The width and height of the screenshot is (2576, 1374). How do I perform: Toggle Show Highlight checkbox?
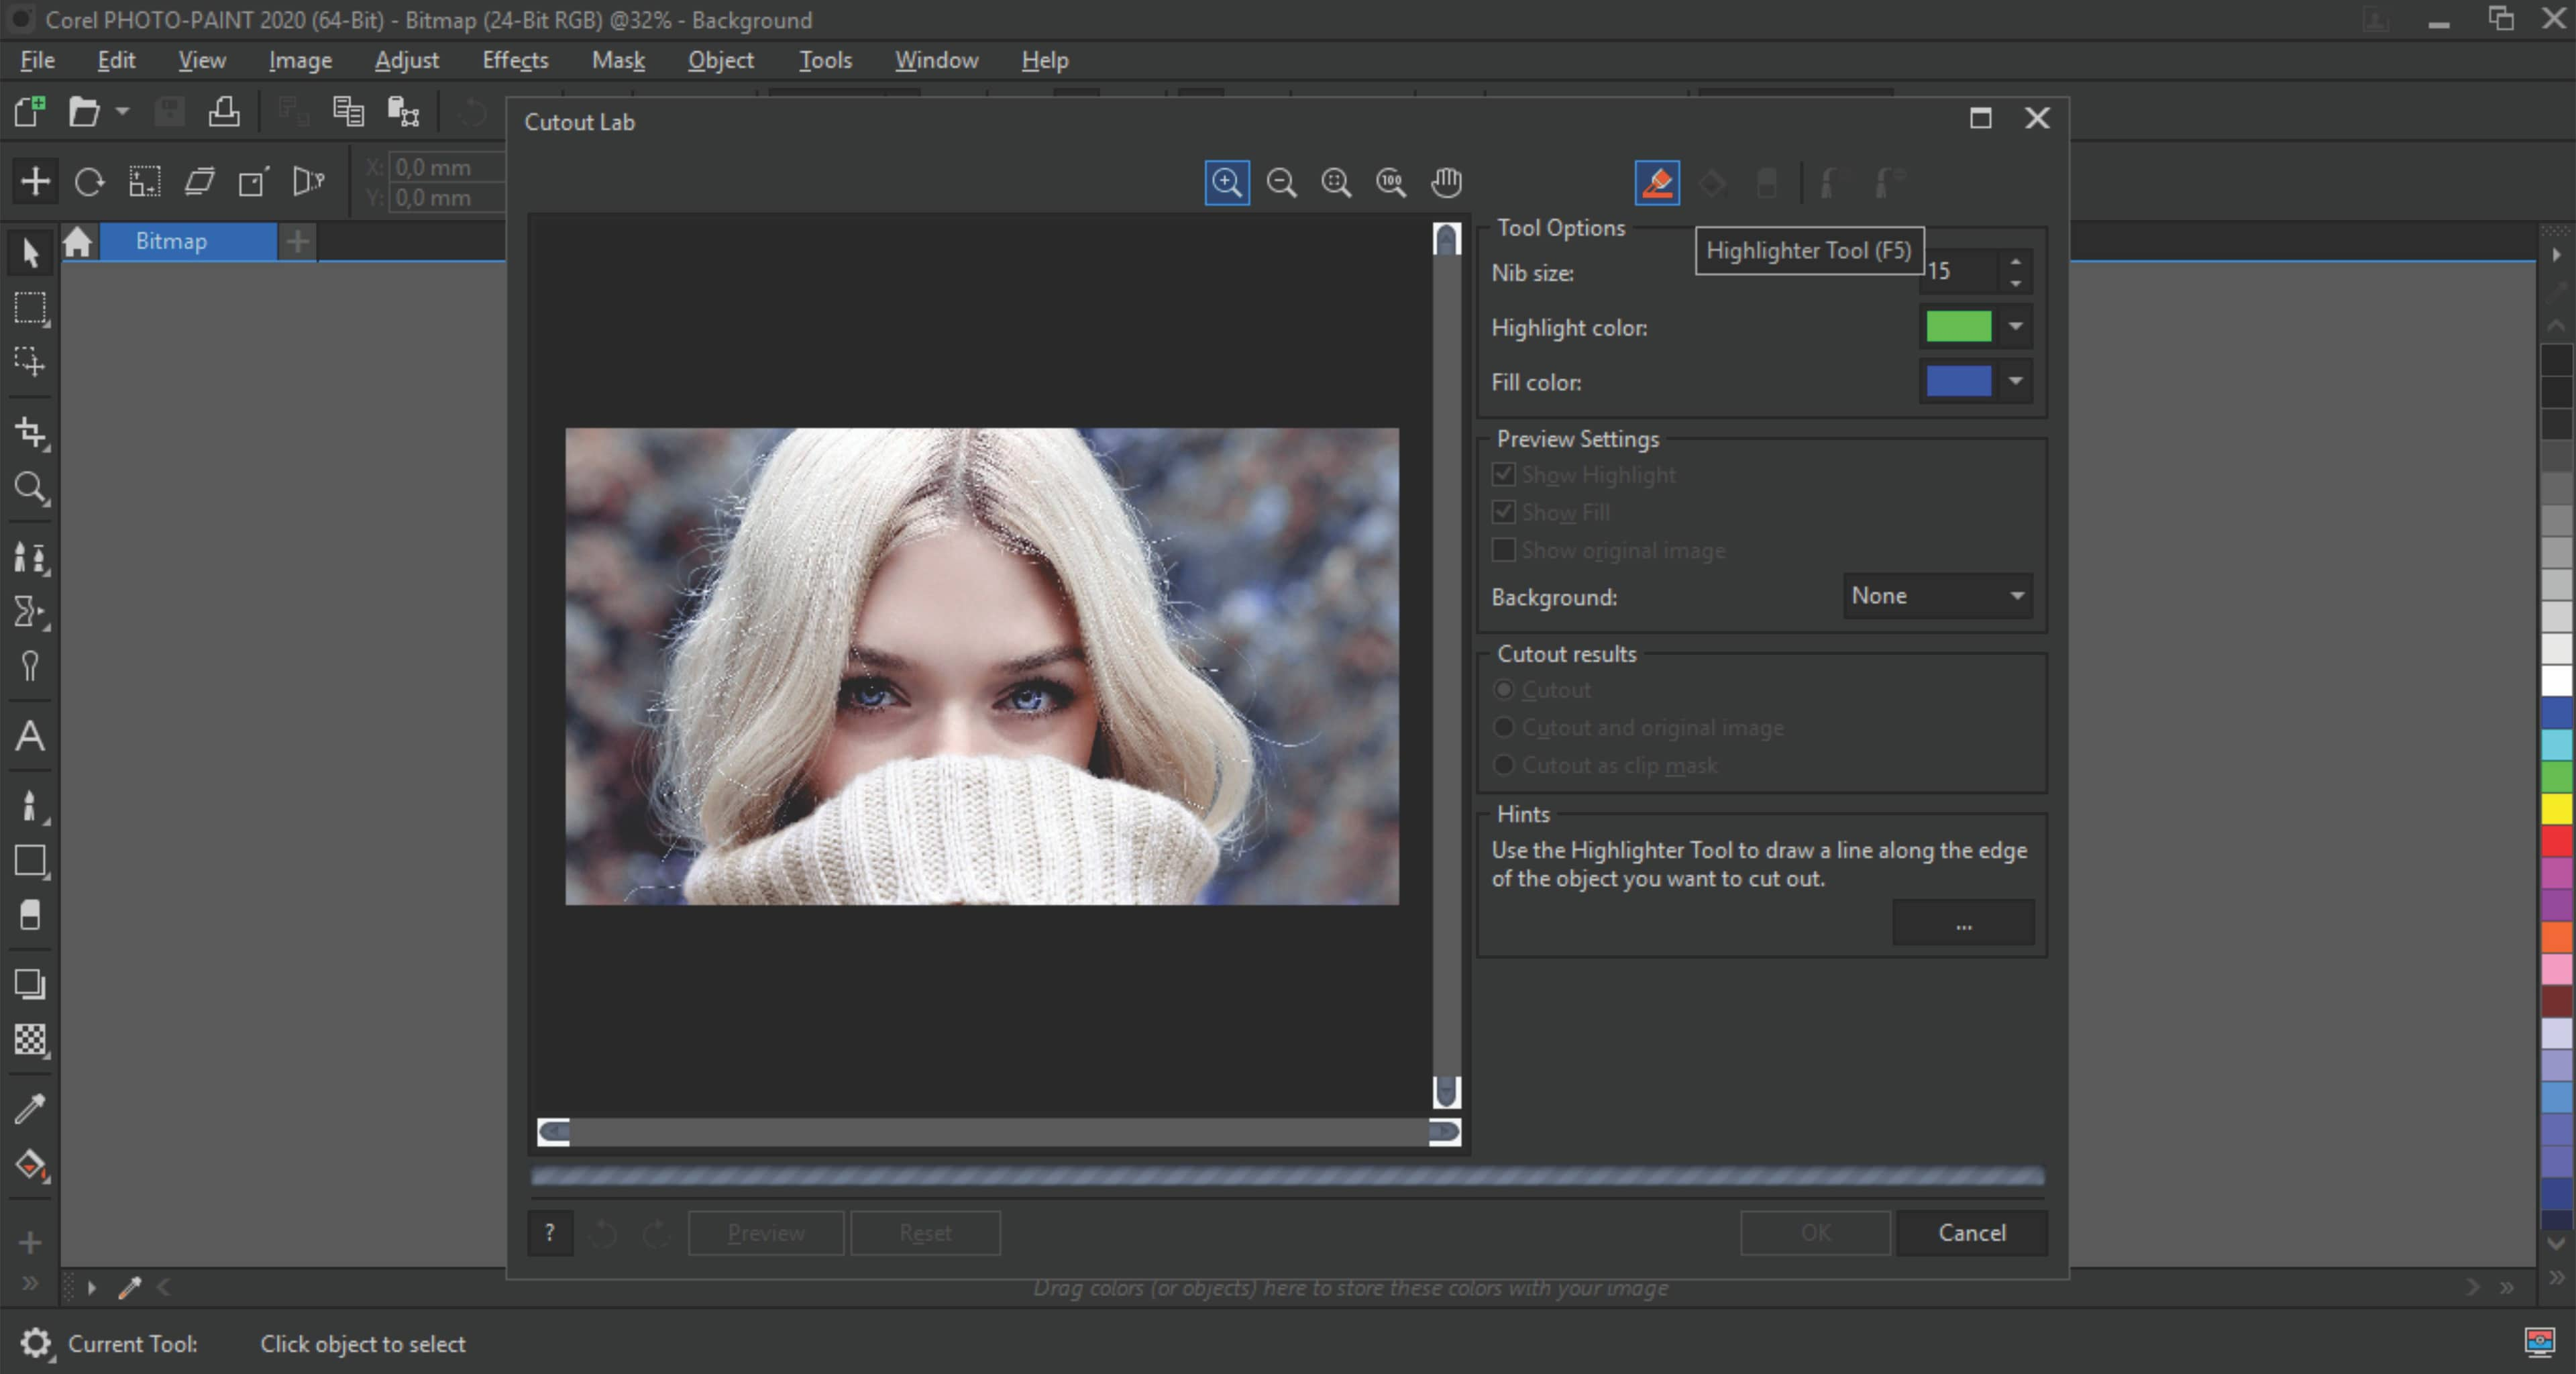(x=1505, y=474)
